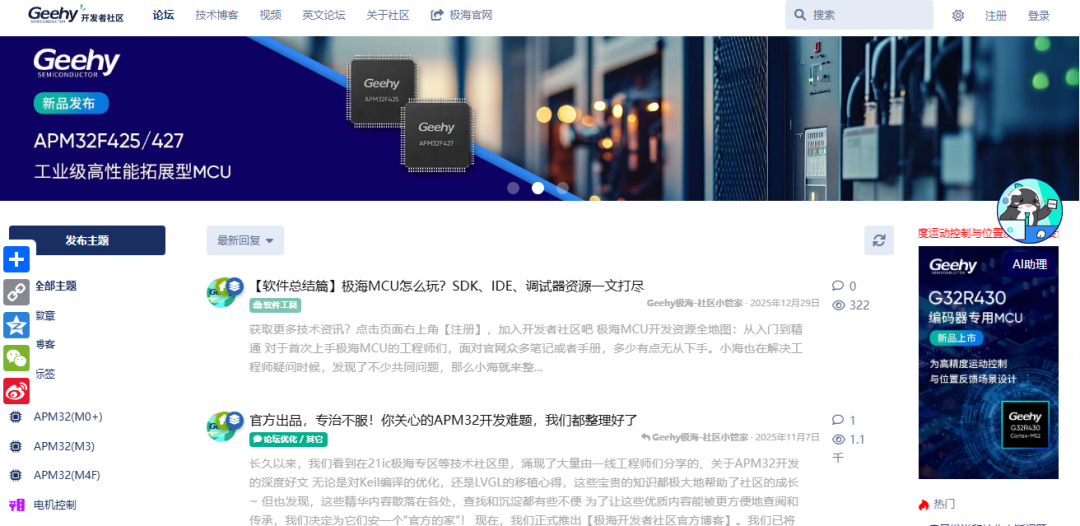Screen dimensions: 1080x526
Task: Open the G32R430 advertisement banner
Action: pyautogui.click(x=988, y=362)
